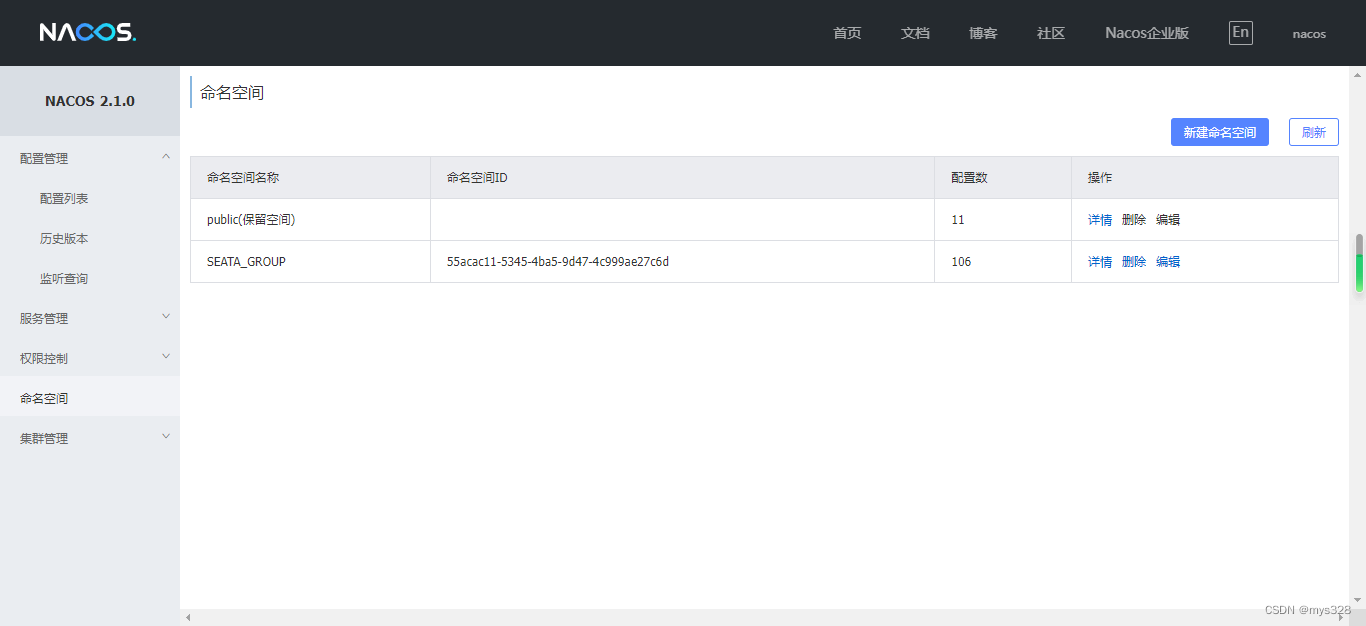Screen dimensions: 1366x626
Task: Open 配置列表 in the sidebar
Action: (x=64, y=198)
